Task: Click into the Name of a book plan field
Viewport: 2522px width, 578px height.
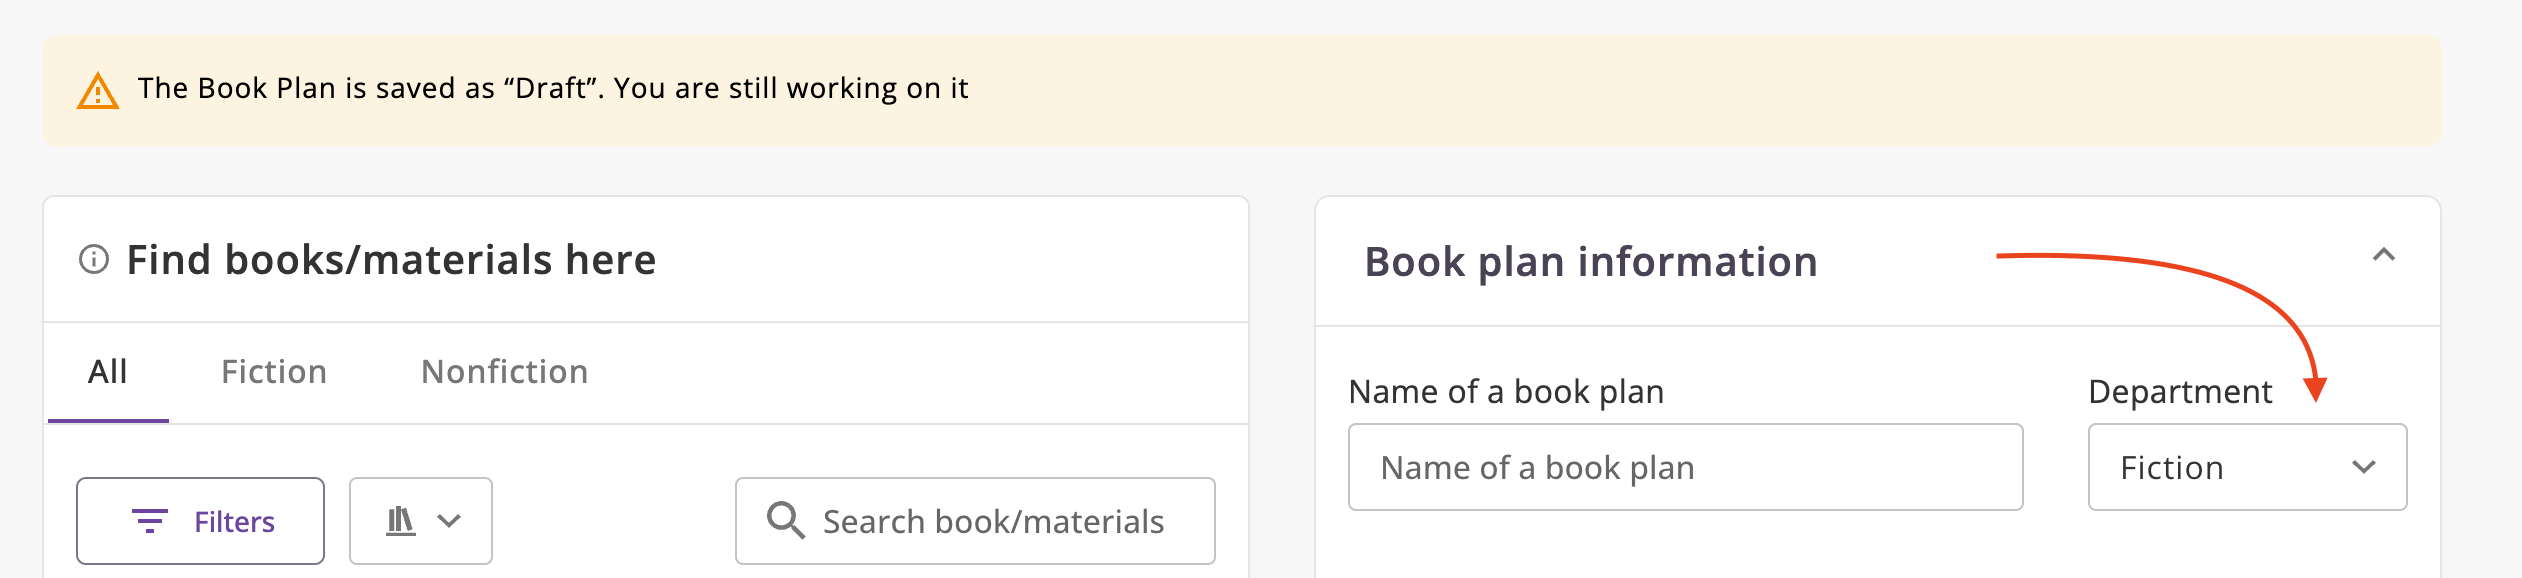Action: point(1685,467)
